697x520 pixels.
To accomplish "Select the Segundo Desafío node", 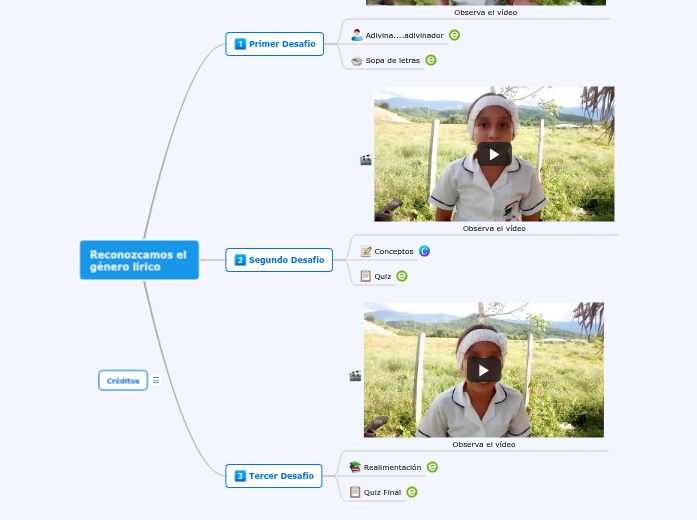I will (x=279, y=260).
